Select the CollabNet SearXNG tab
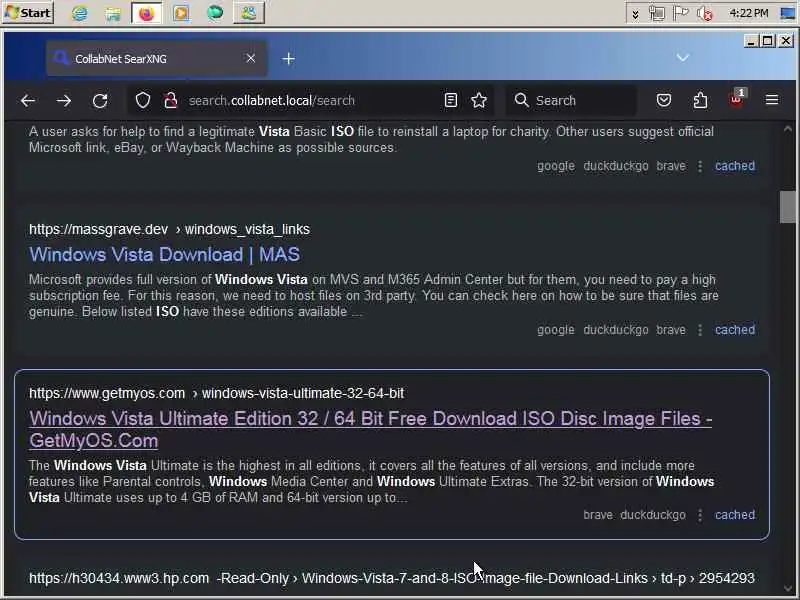Screen dimensions: 800x600 156,59
